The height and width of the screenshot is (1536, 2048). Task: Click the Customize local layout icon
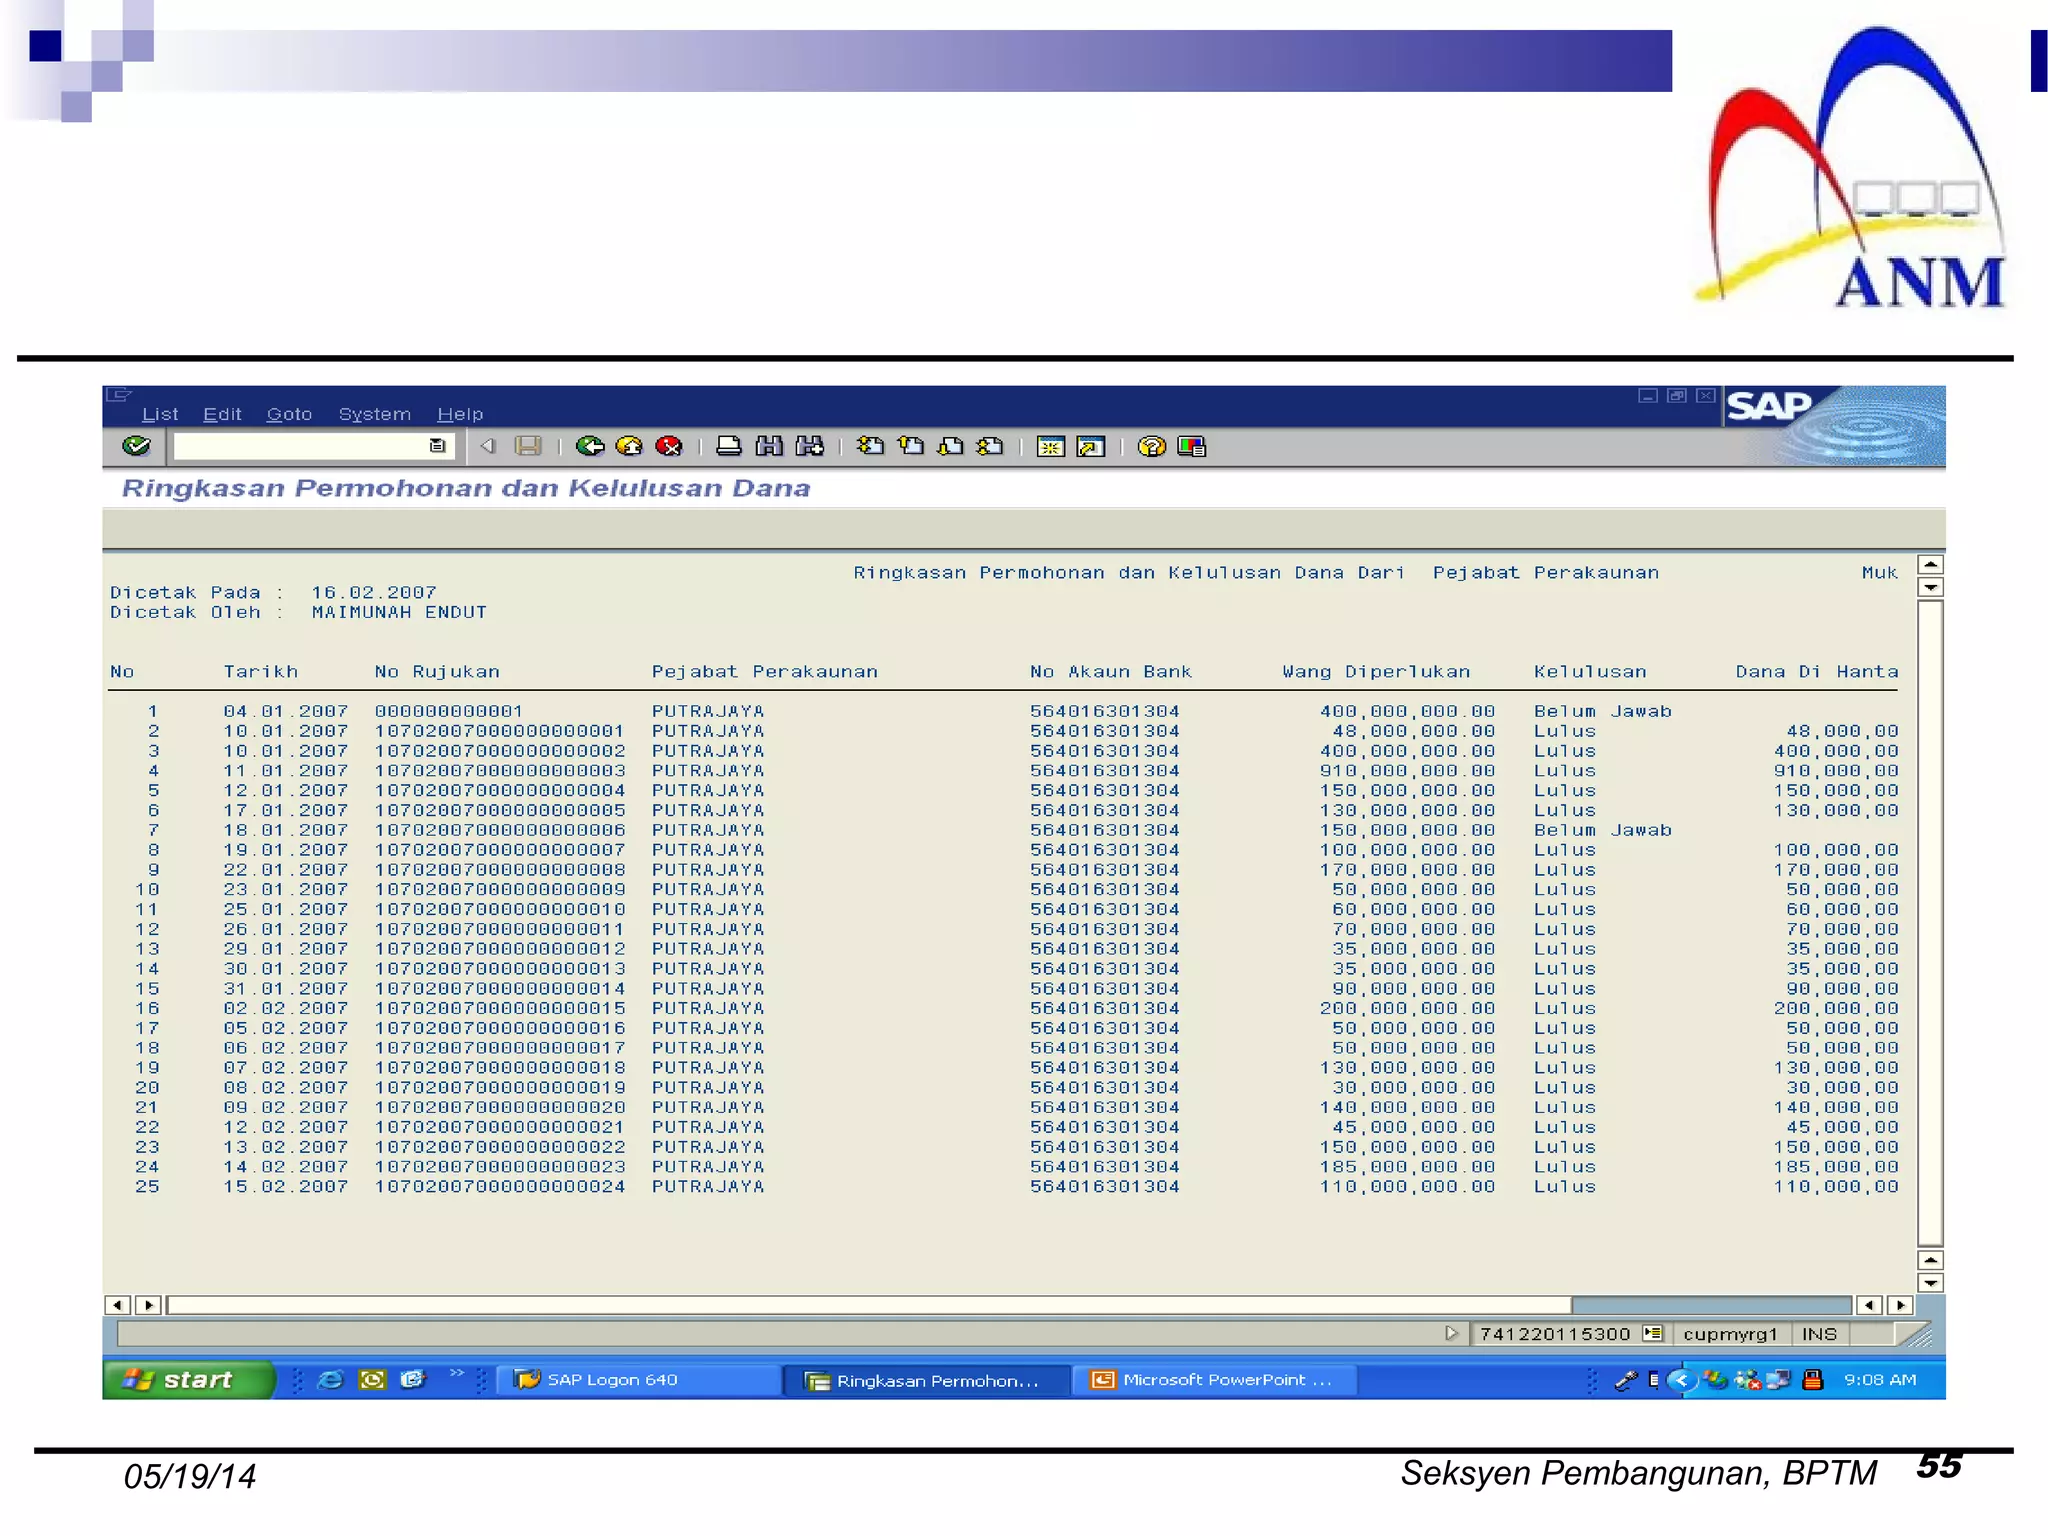(x=1191, y=446)
